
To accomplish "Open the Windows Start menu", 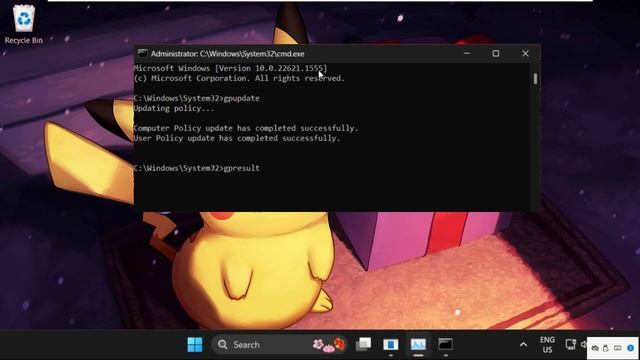I will 195,344.
